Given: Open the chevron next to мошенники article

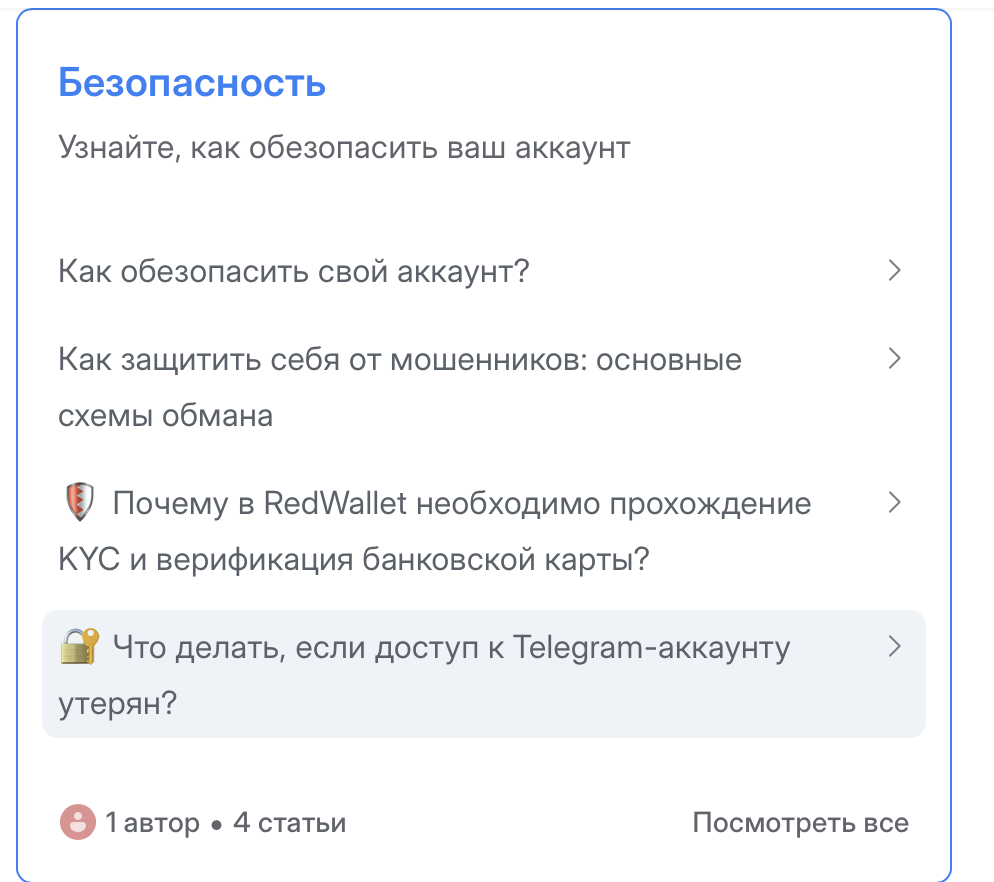Looking at the screenshot, I should coord(895,359).
